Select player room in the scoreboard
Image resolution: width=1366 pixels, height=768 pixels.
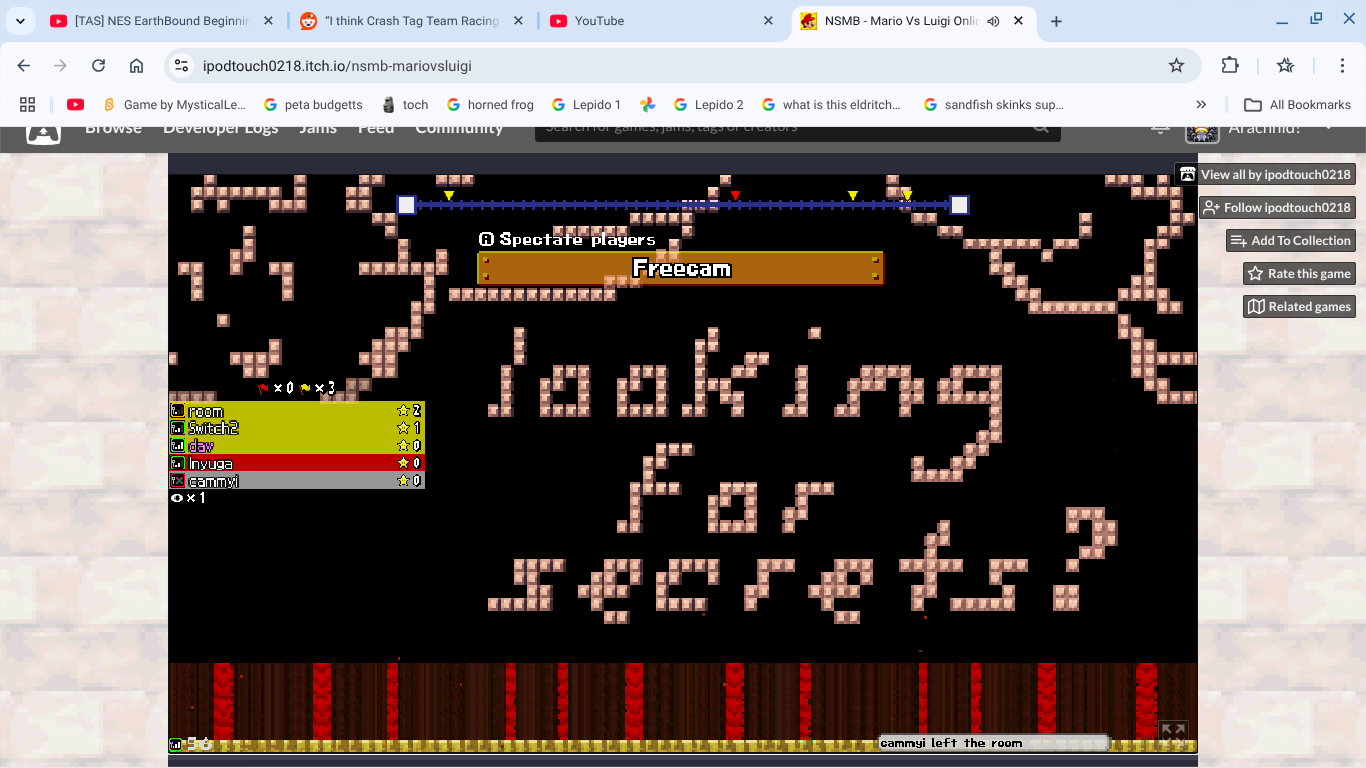297,411
